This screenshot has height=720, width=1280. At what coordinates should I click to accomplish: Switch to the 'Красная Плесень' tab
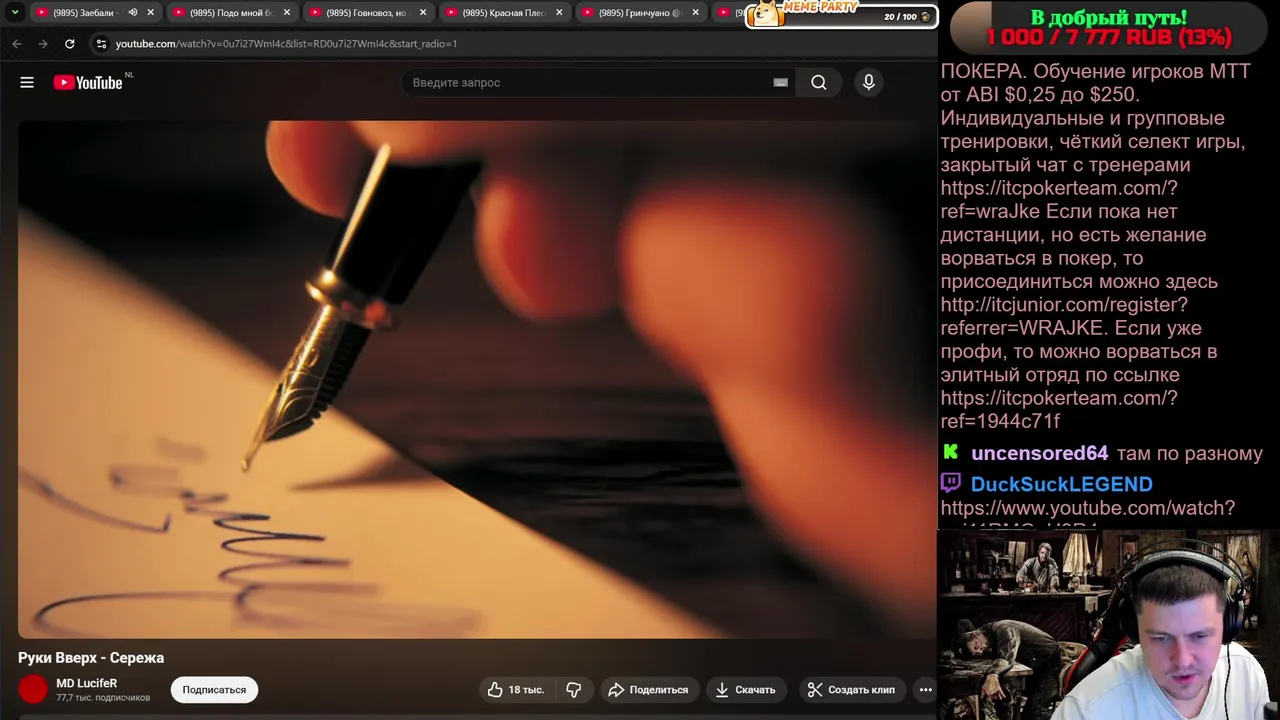click(x=502, y=13)
